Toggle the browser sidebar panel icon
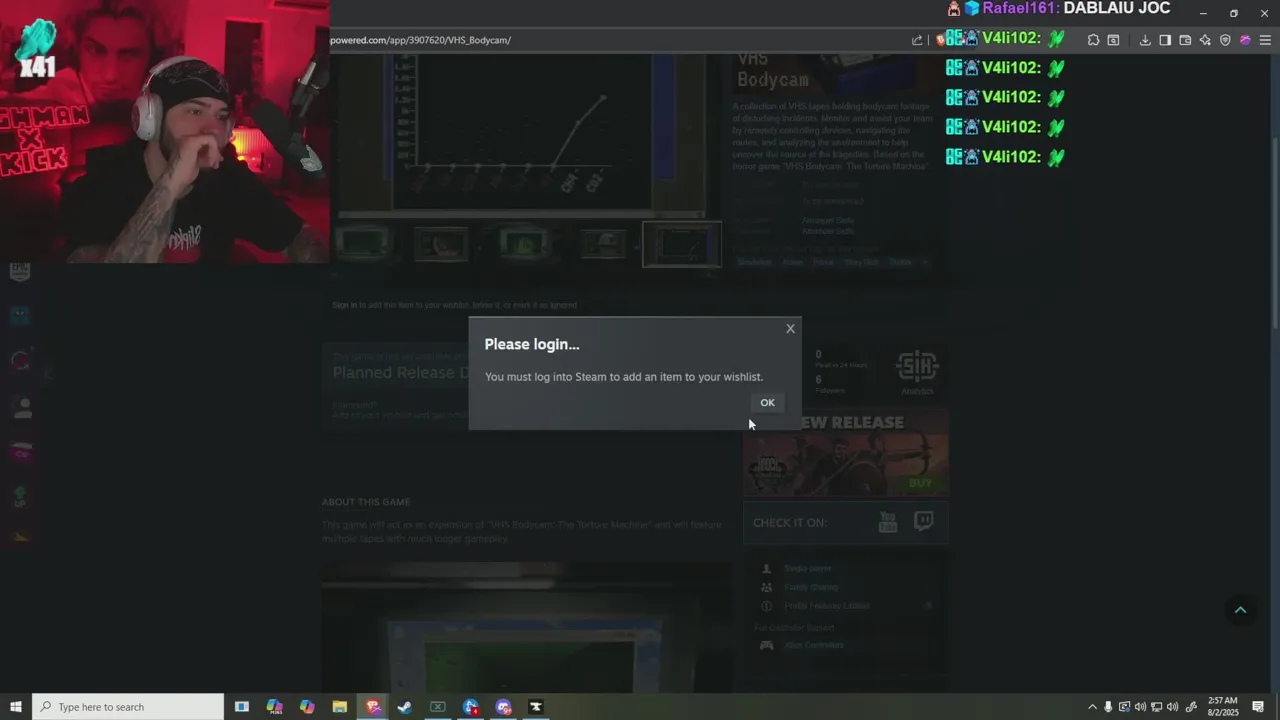 1165,40
